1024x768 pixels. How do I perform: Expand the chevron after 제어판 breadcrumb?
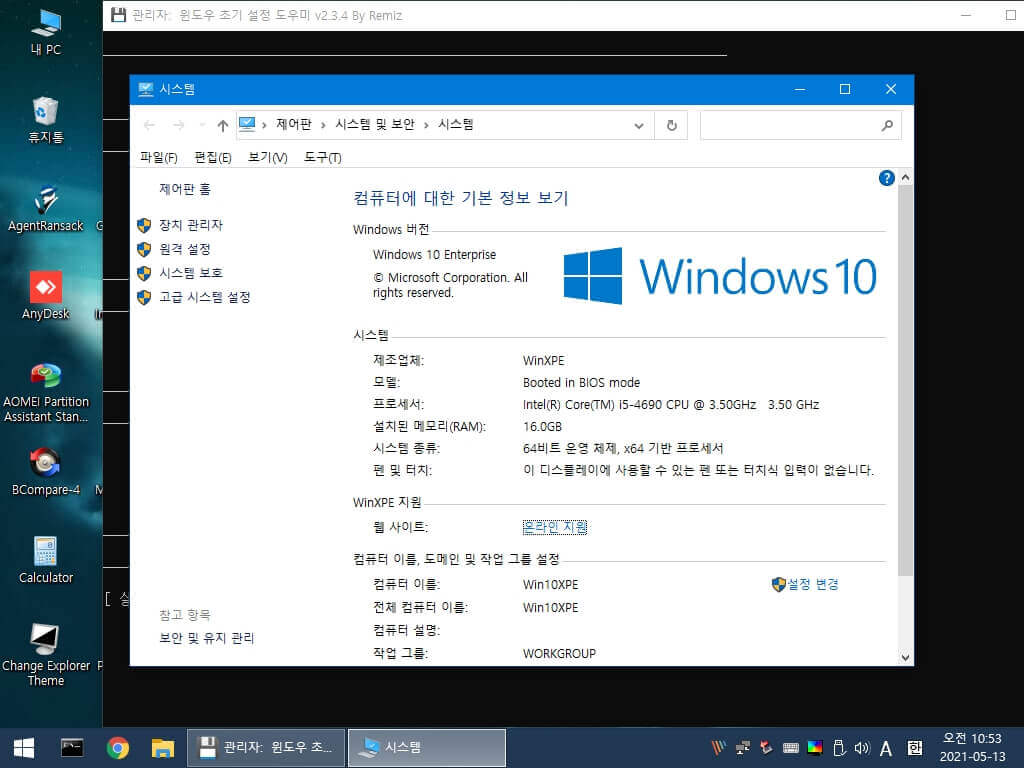[323, 125]
